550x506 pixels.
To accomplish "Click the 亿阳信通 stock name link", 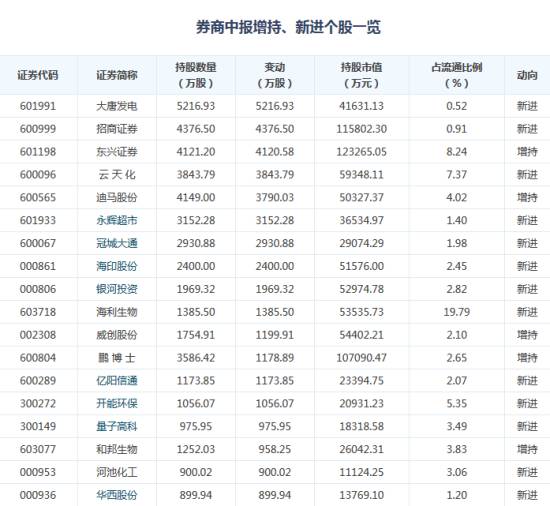I will point(117,380).
